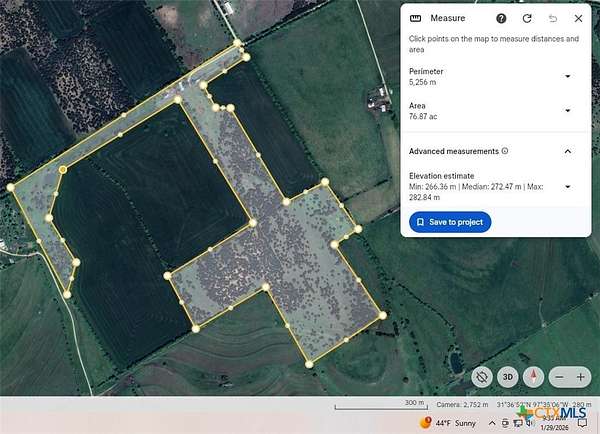Zoom out with the minus button

click(x=560, y=377)
